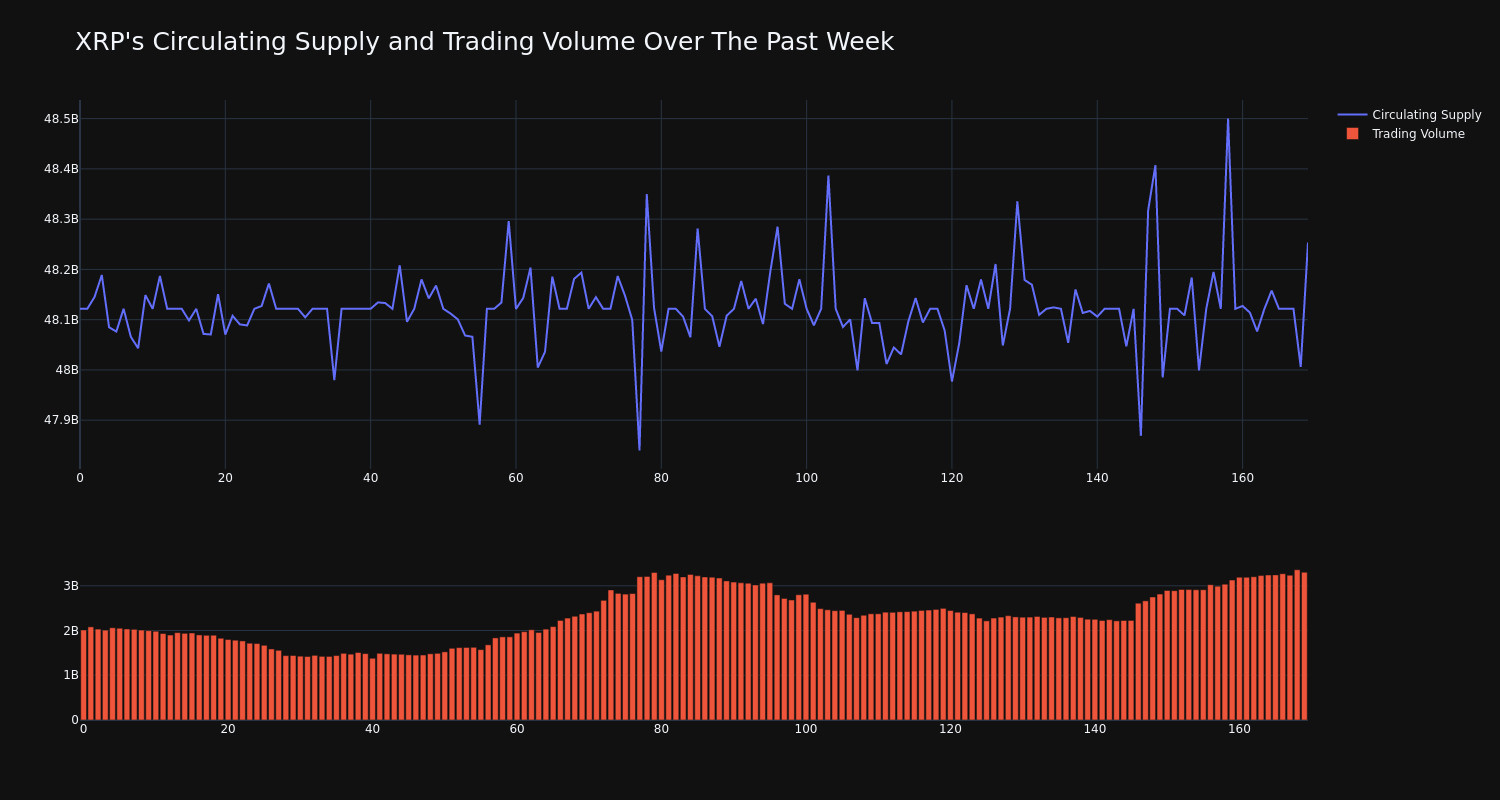Screen dimensions: 1500x800
Task: Click the 120 tick on volume chart x-axis
Action: pyautogui.click(x=950, y=729)
